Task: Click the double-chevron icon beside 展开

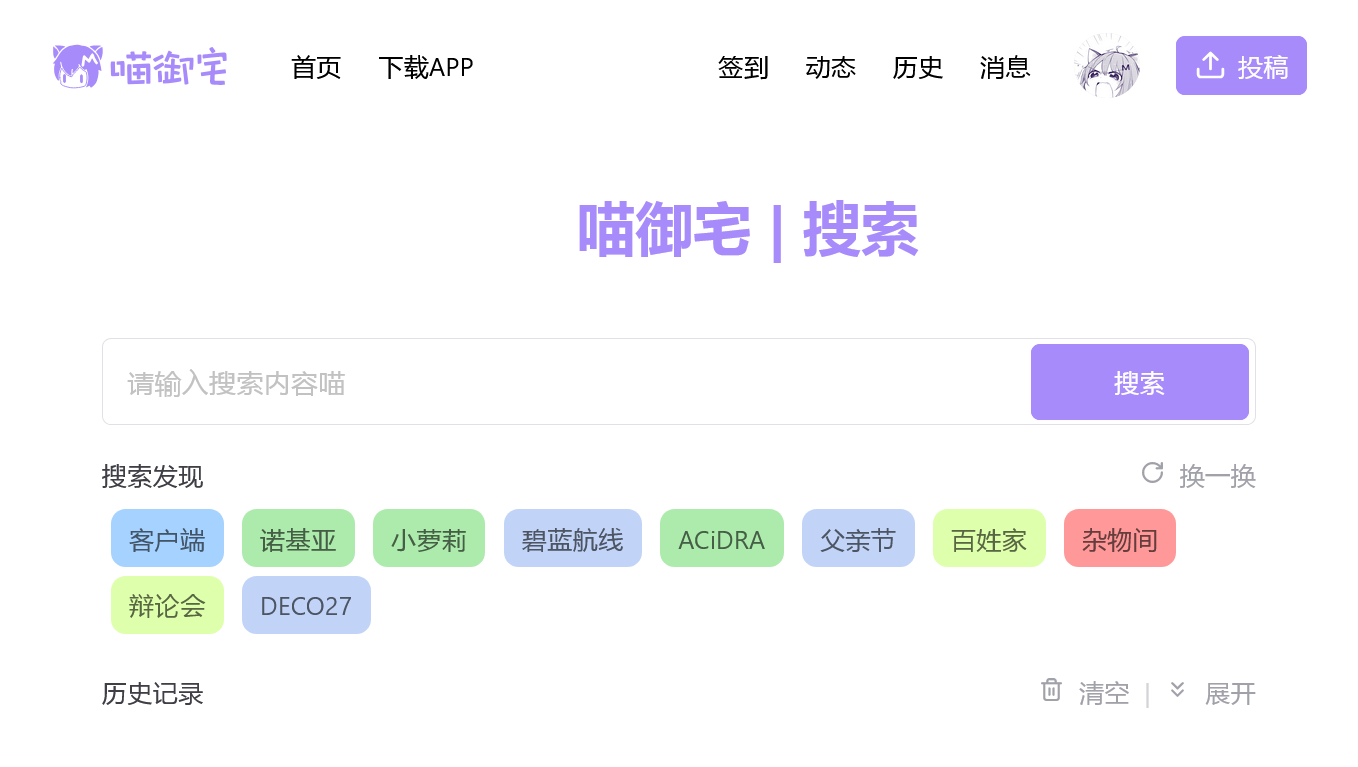Action: coord(1177,690)
